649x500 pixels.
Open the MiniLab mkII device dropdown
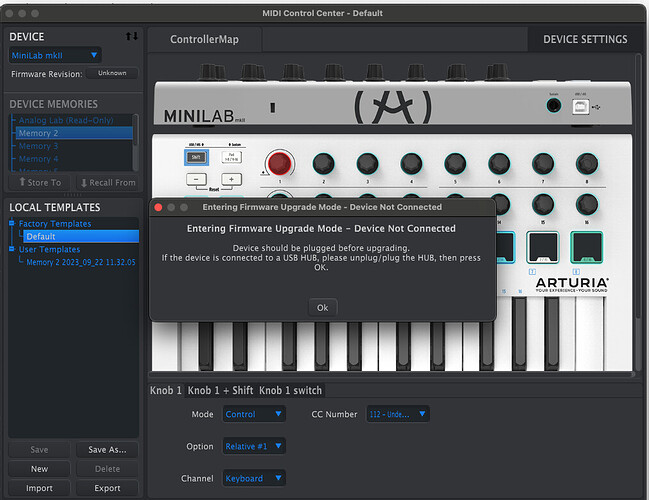[55, 55]
